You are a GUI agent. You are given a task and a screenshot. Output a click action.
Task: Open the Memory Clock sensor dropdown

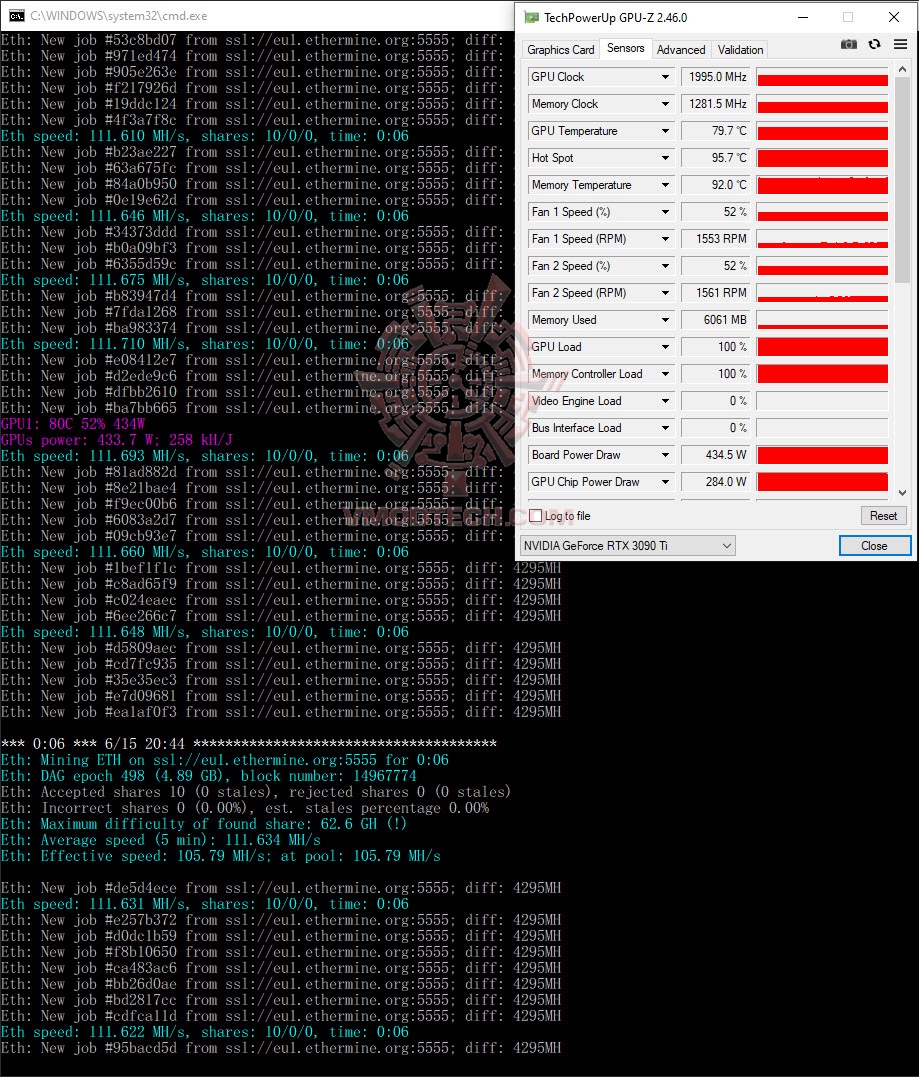pos(665,104)
